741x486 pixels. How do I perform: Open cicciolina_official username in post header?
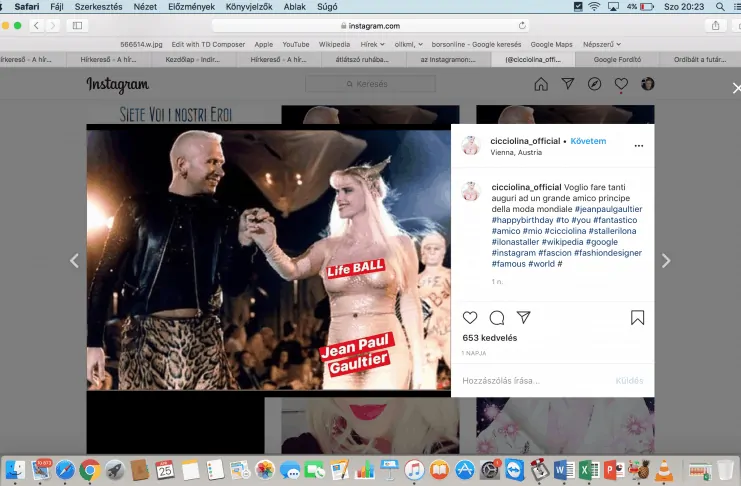(526, 141)
